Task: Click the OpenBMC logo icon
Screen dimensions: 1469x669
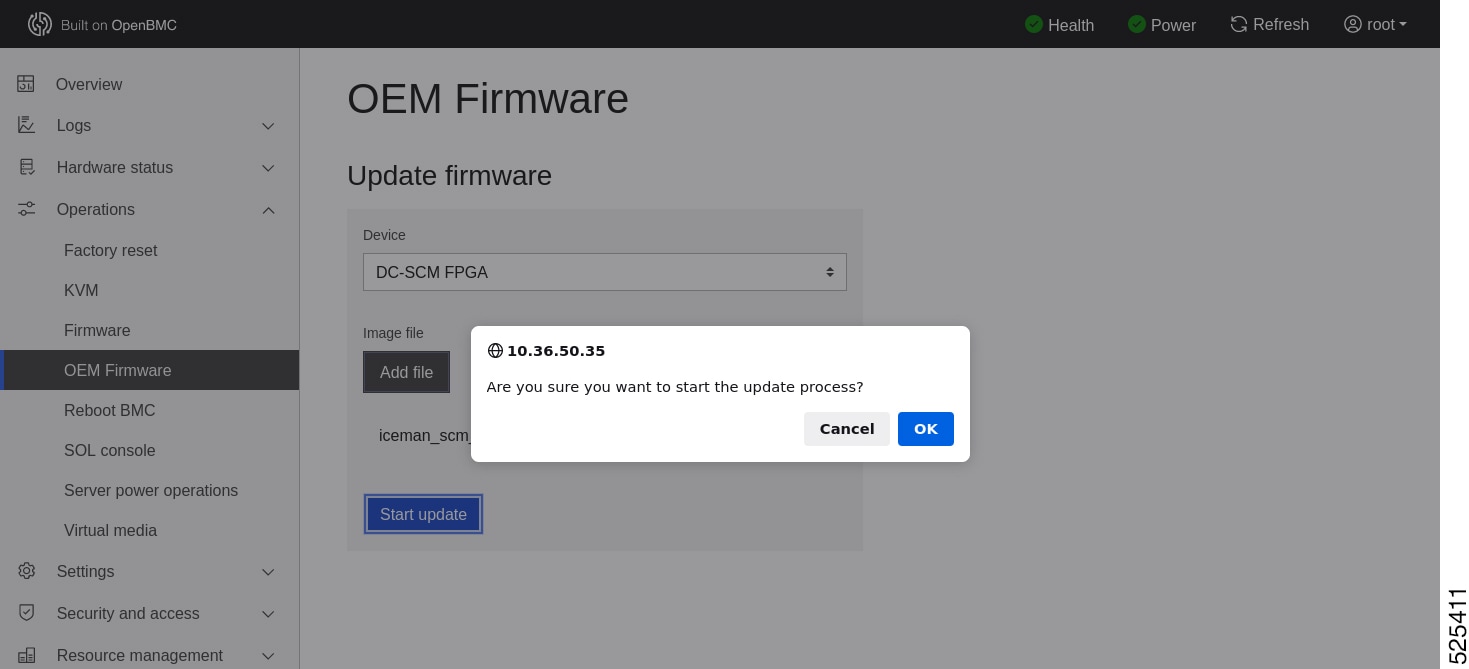Action: pos(39,24)
